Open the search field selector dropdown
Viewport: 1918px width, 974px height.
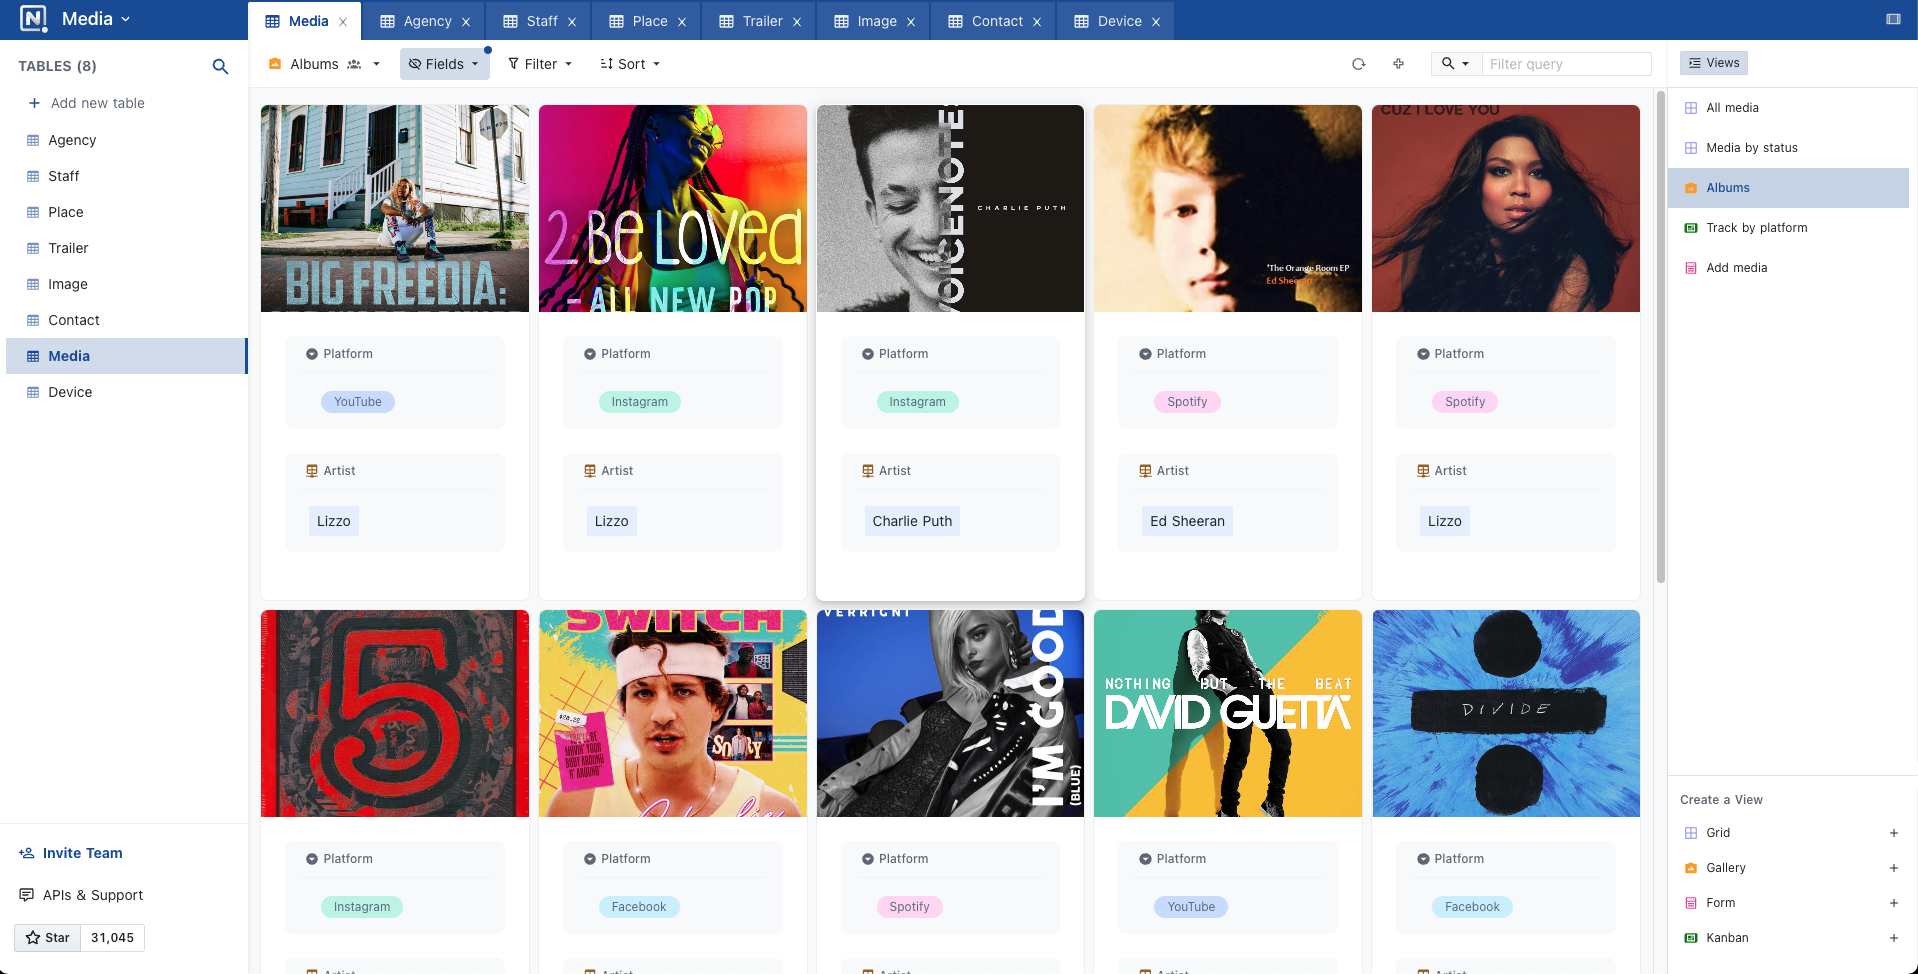(x=1456, y=64)
